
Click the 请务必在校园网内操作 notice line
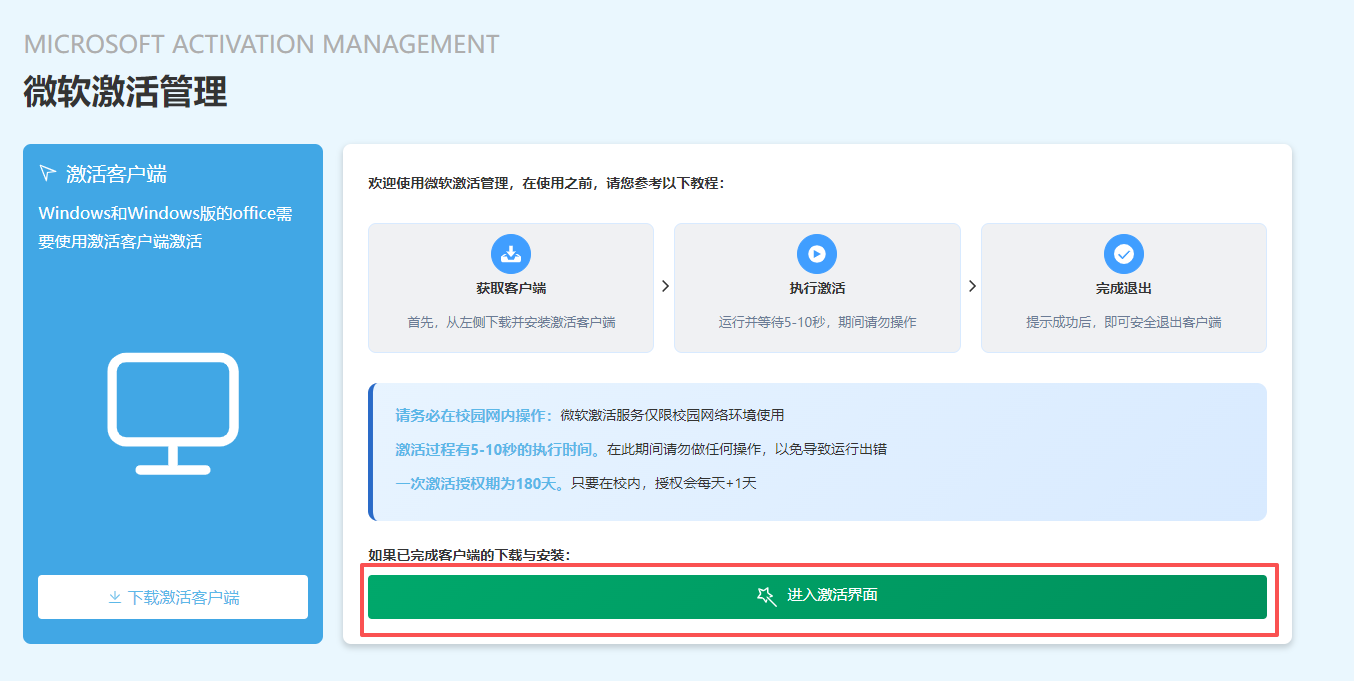click(590, 415)
